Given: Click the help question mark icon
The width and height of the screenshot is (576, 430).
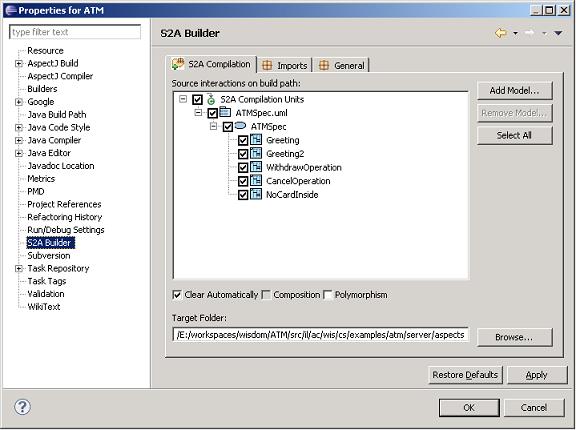Looking at the screenshot, I should pyautogui.click(x=22, y=407).
